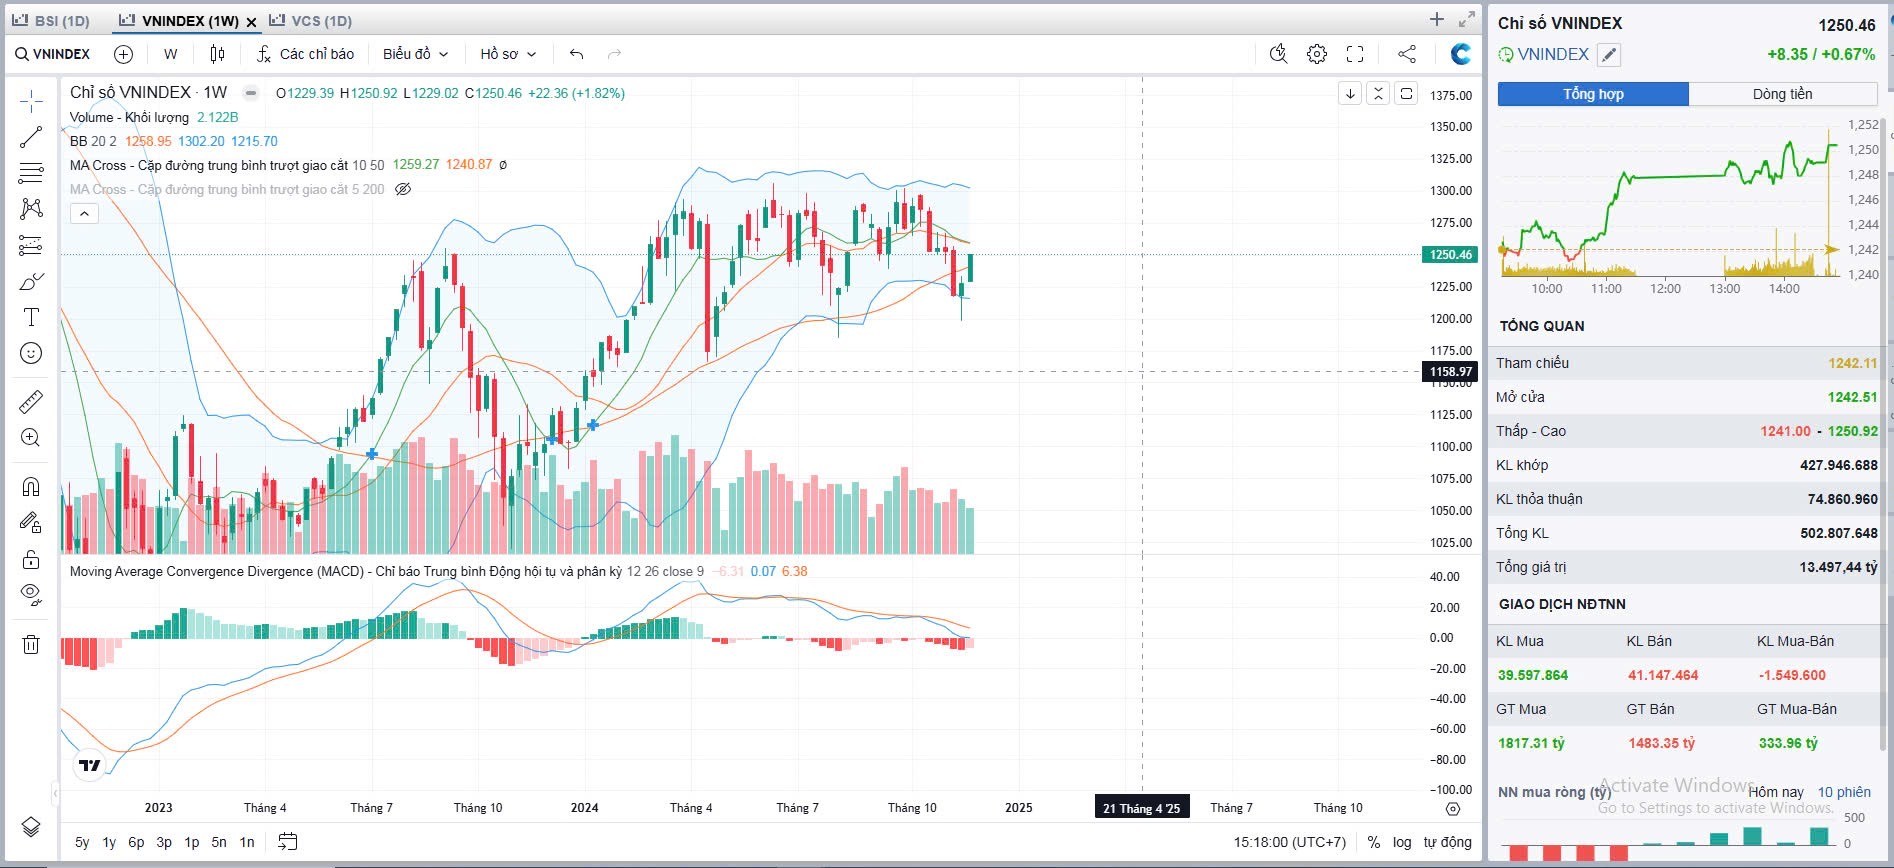Click the blue C logo icon
Image resolution: width=1894 pixels, height=868 pixels.
pyautogui.click(x=1461, y=54)
